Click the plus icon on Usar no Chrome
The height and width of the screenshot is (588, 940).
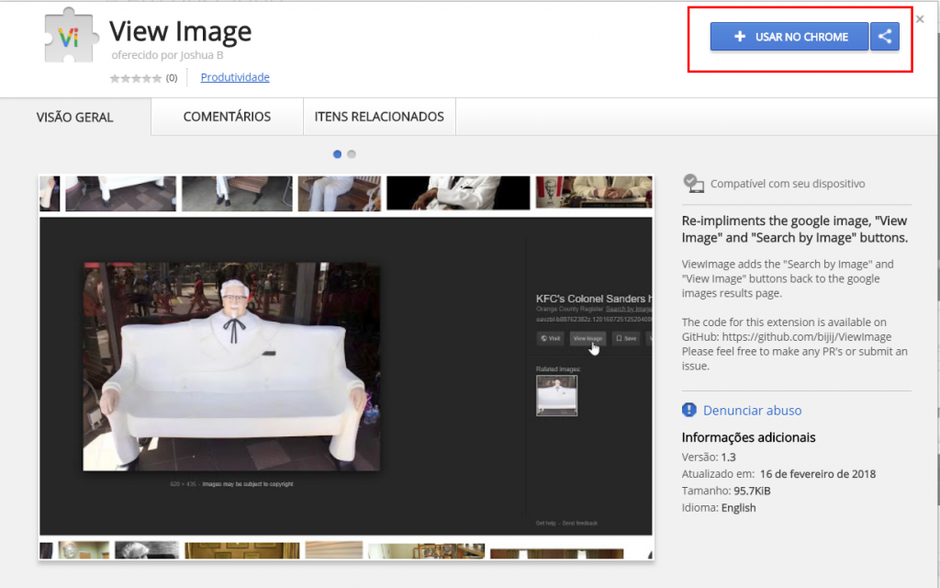[x=740, y=37]
